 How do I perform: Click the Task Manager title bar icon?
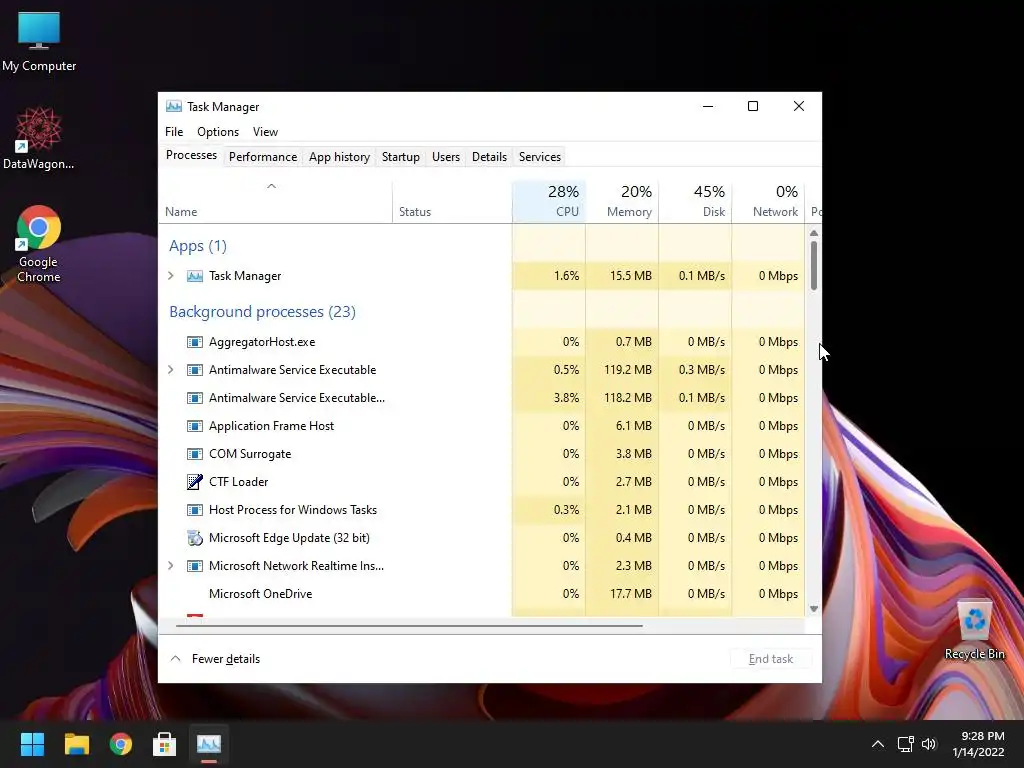[174, 106]
